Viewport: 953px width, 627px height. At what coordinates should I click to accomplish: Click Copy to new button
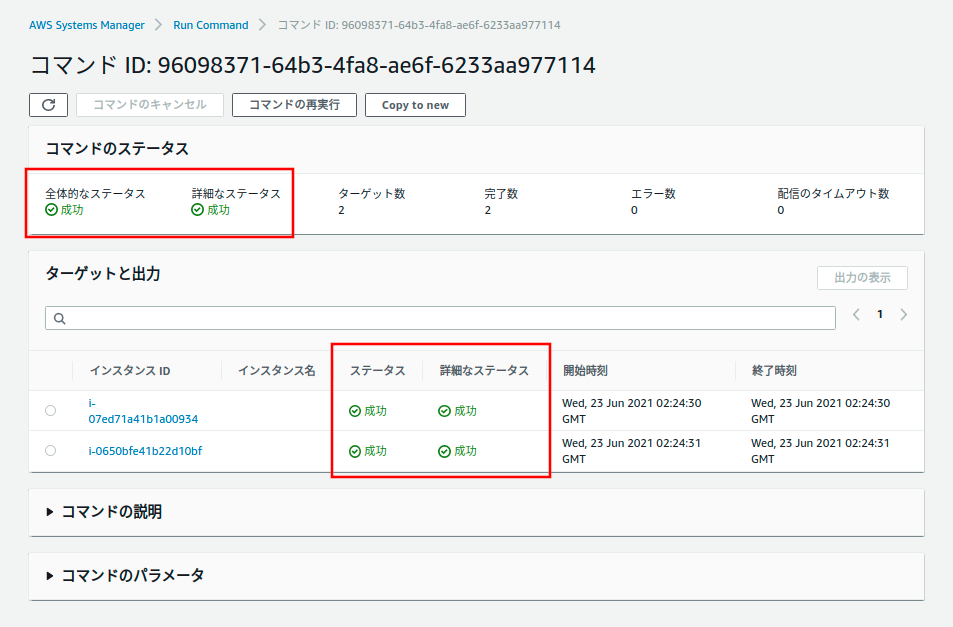point(415,105)
